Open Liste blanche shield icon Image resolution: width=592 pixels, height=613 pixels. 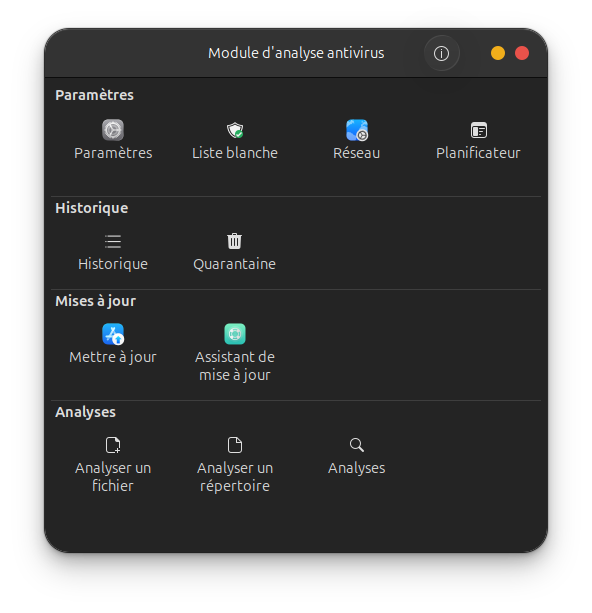235,130
